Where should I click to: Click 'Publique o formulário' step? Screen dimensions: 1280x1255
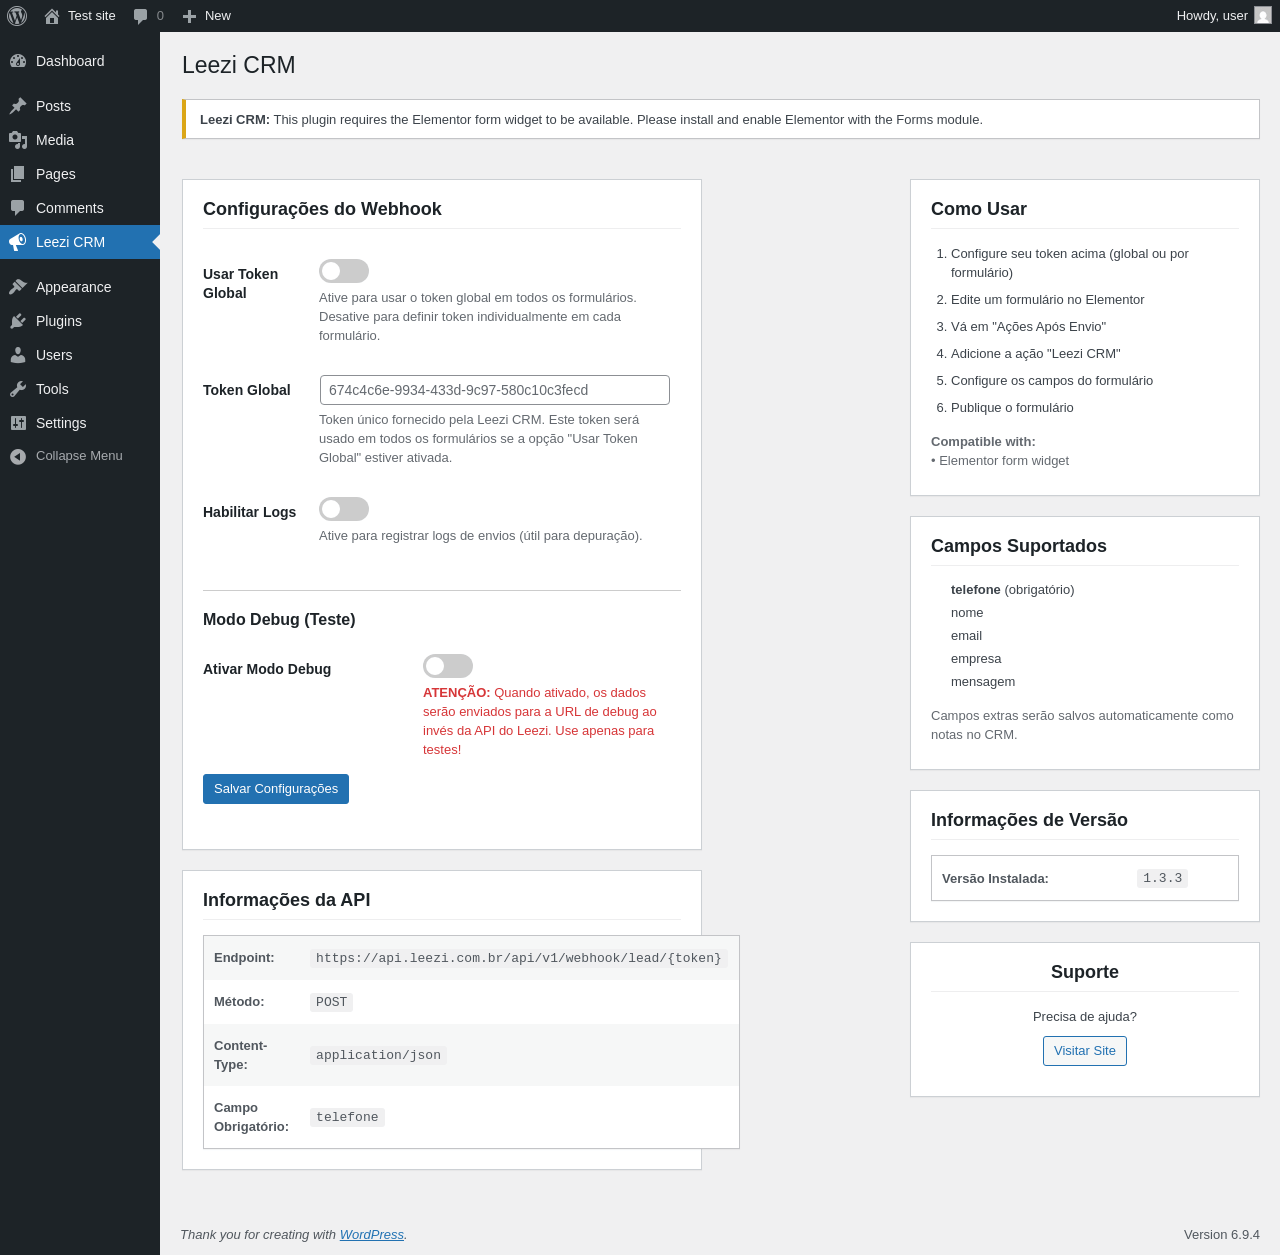1012,408
